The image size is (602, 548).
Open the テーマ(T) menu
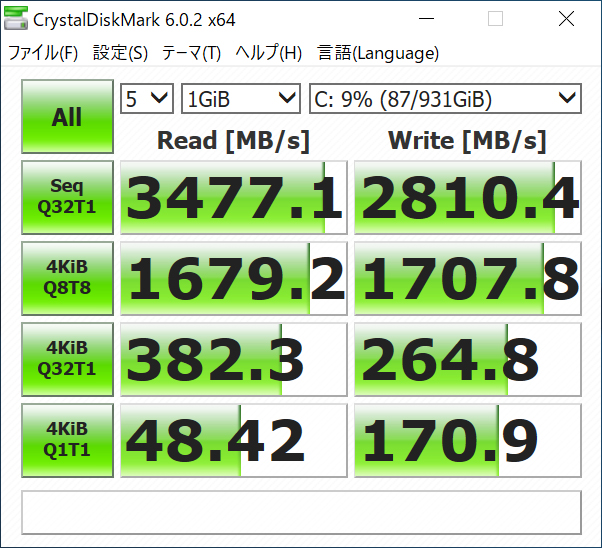(191, 53)
